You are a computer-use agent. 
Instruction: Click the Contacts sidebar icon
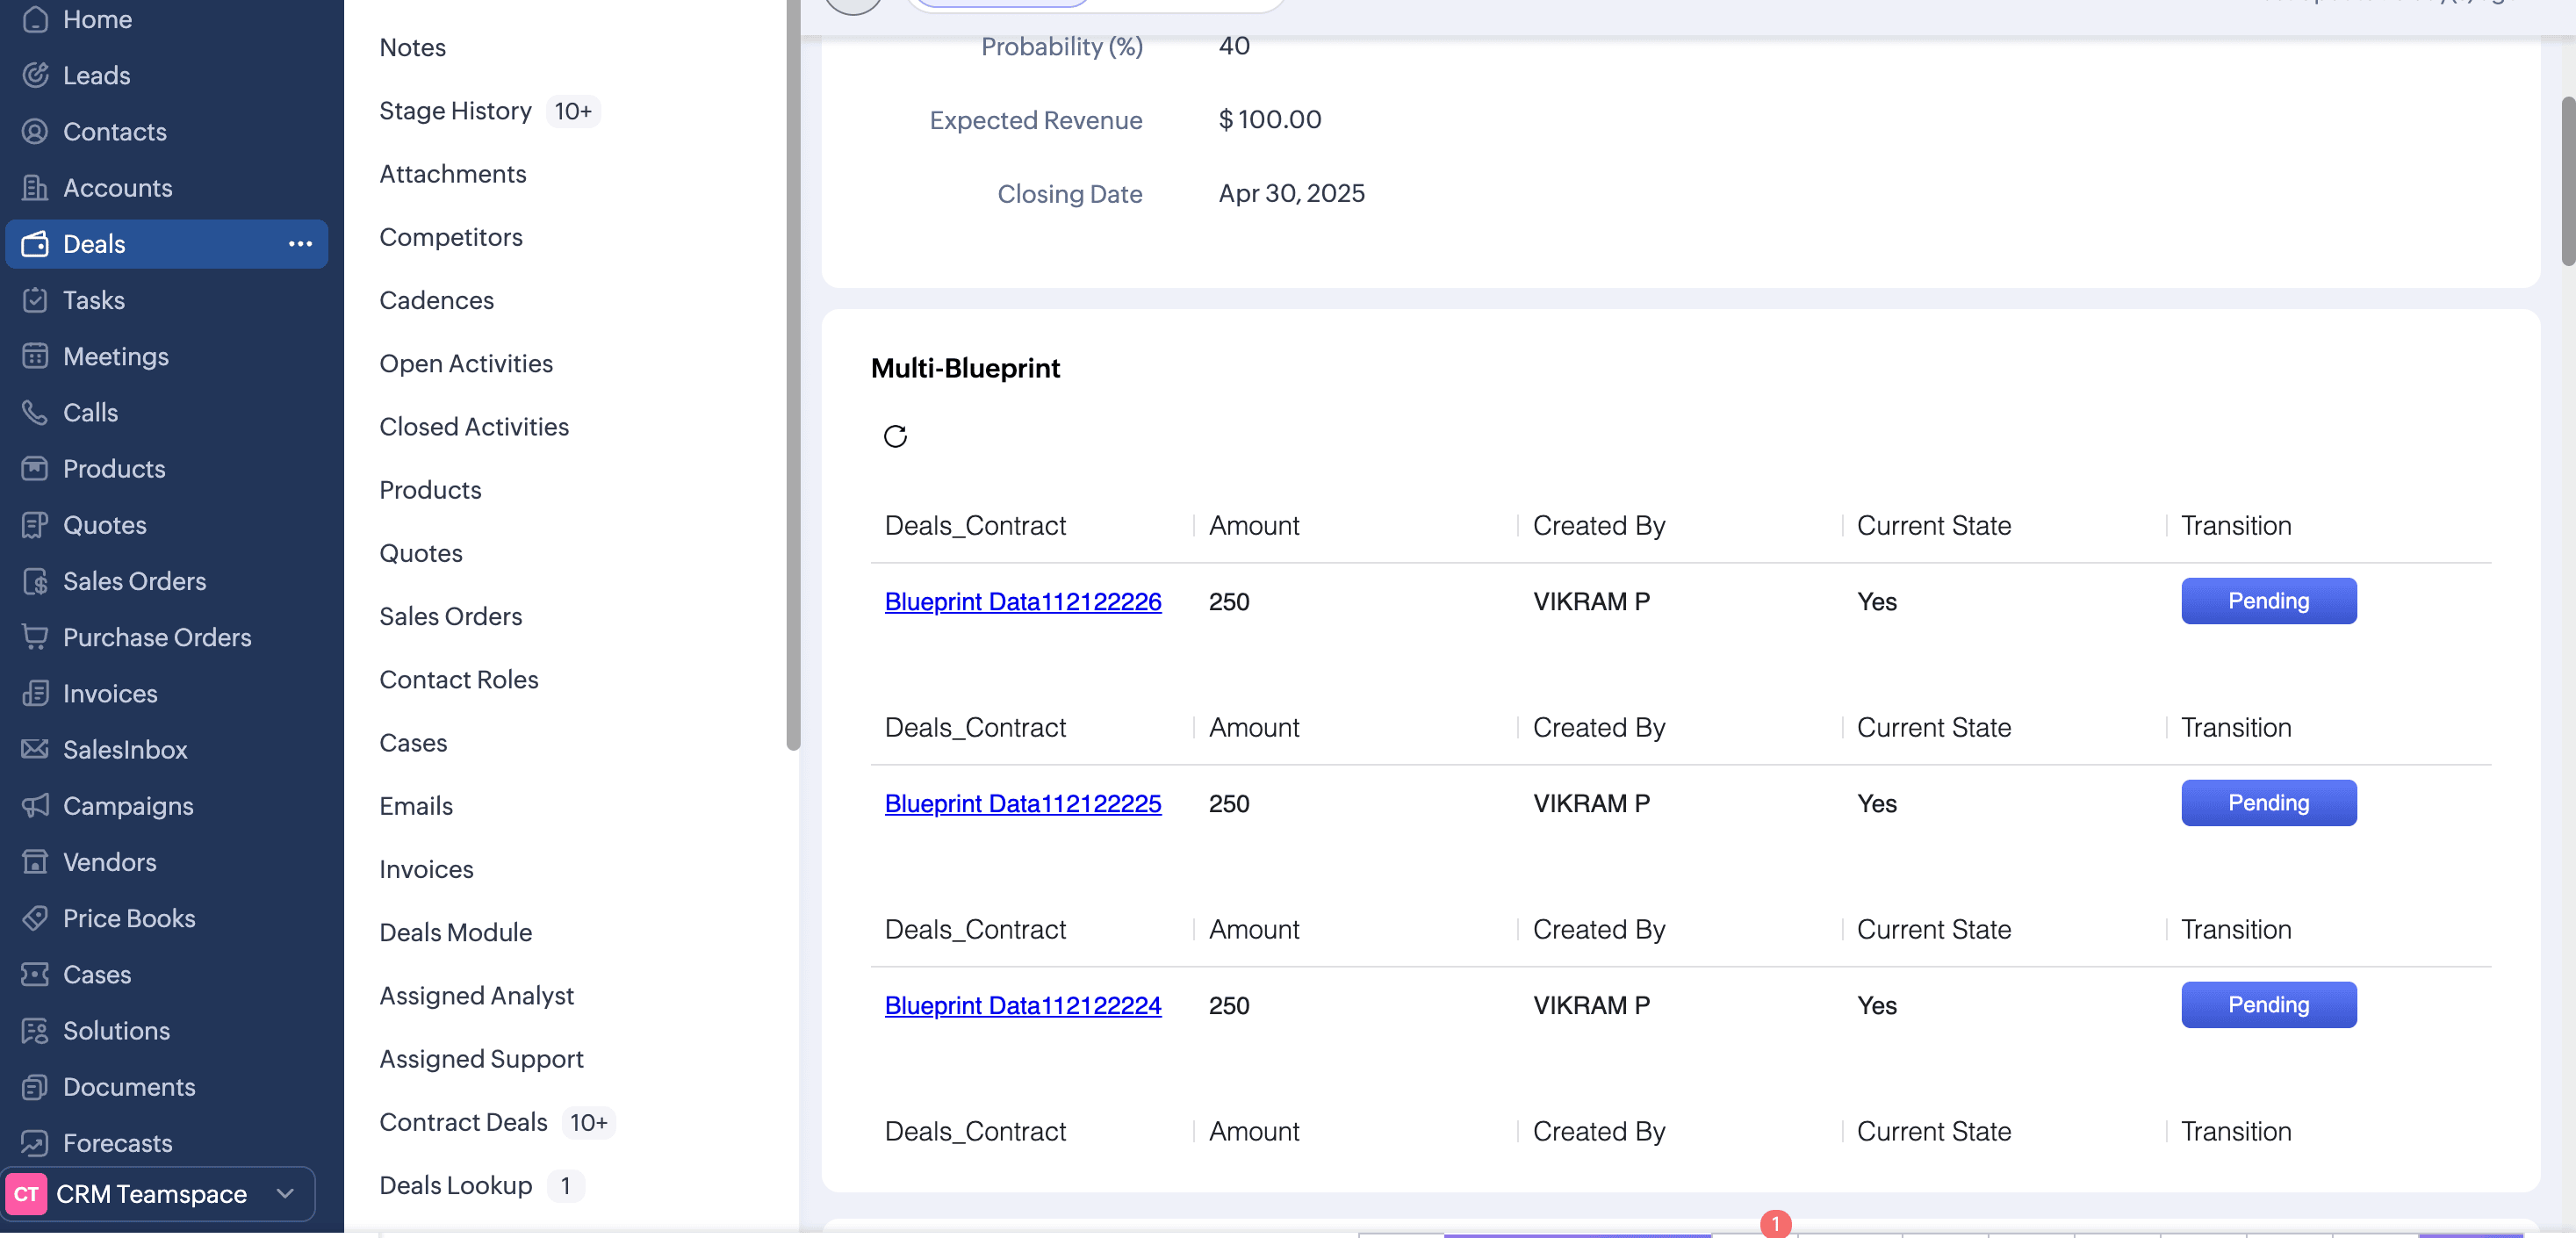point(35,132)
